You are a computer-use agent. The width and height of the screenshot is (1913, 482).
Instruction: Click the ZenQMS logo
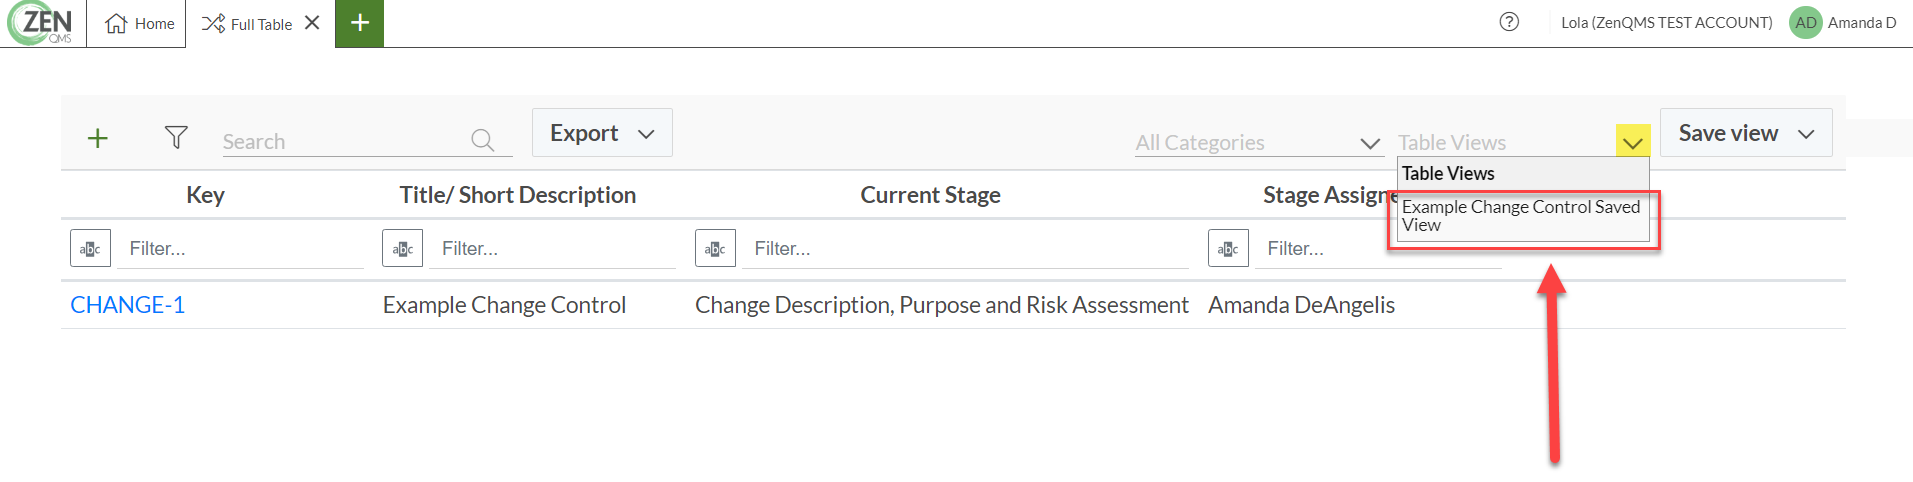pyautogui.click(x=42, y=23)
